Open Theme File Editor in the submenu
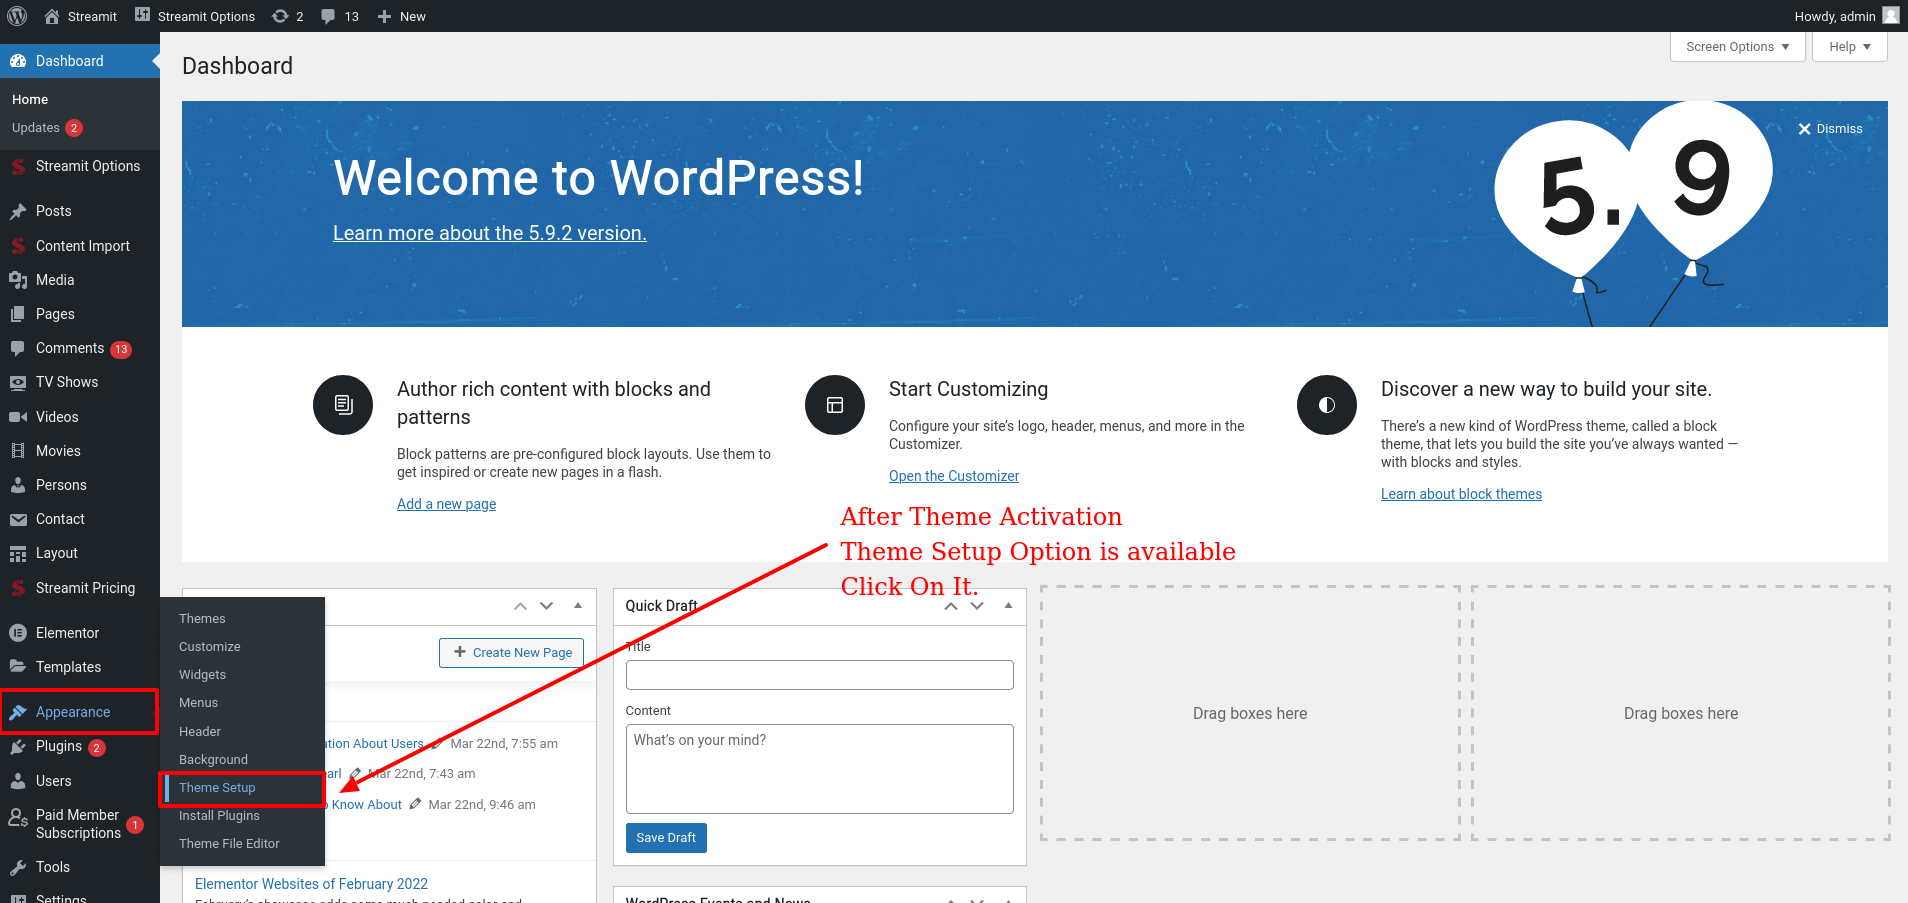1908x903 pixels. click(x=242, y=844)
